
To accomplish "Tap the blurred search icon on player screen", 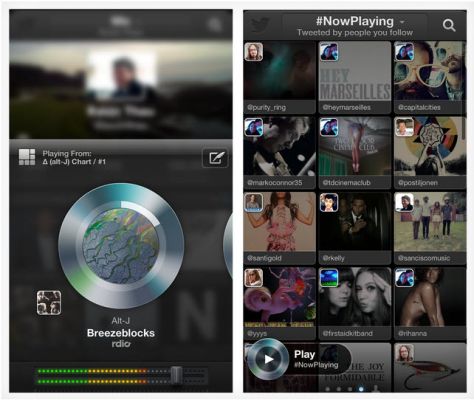I will pyautogui.click(x=214, y=24).
